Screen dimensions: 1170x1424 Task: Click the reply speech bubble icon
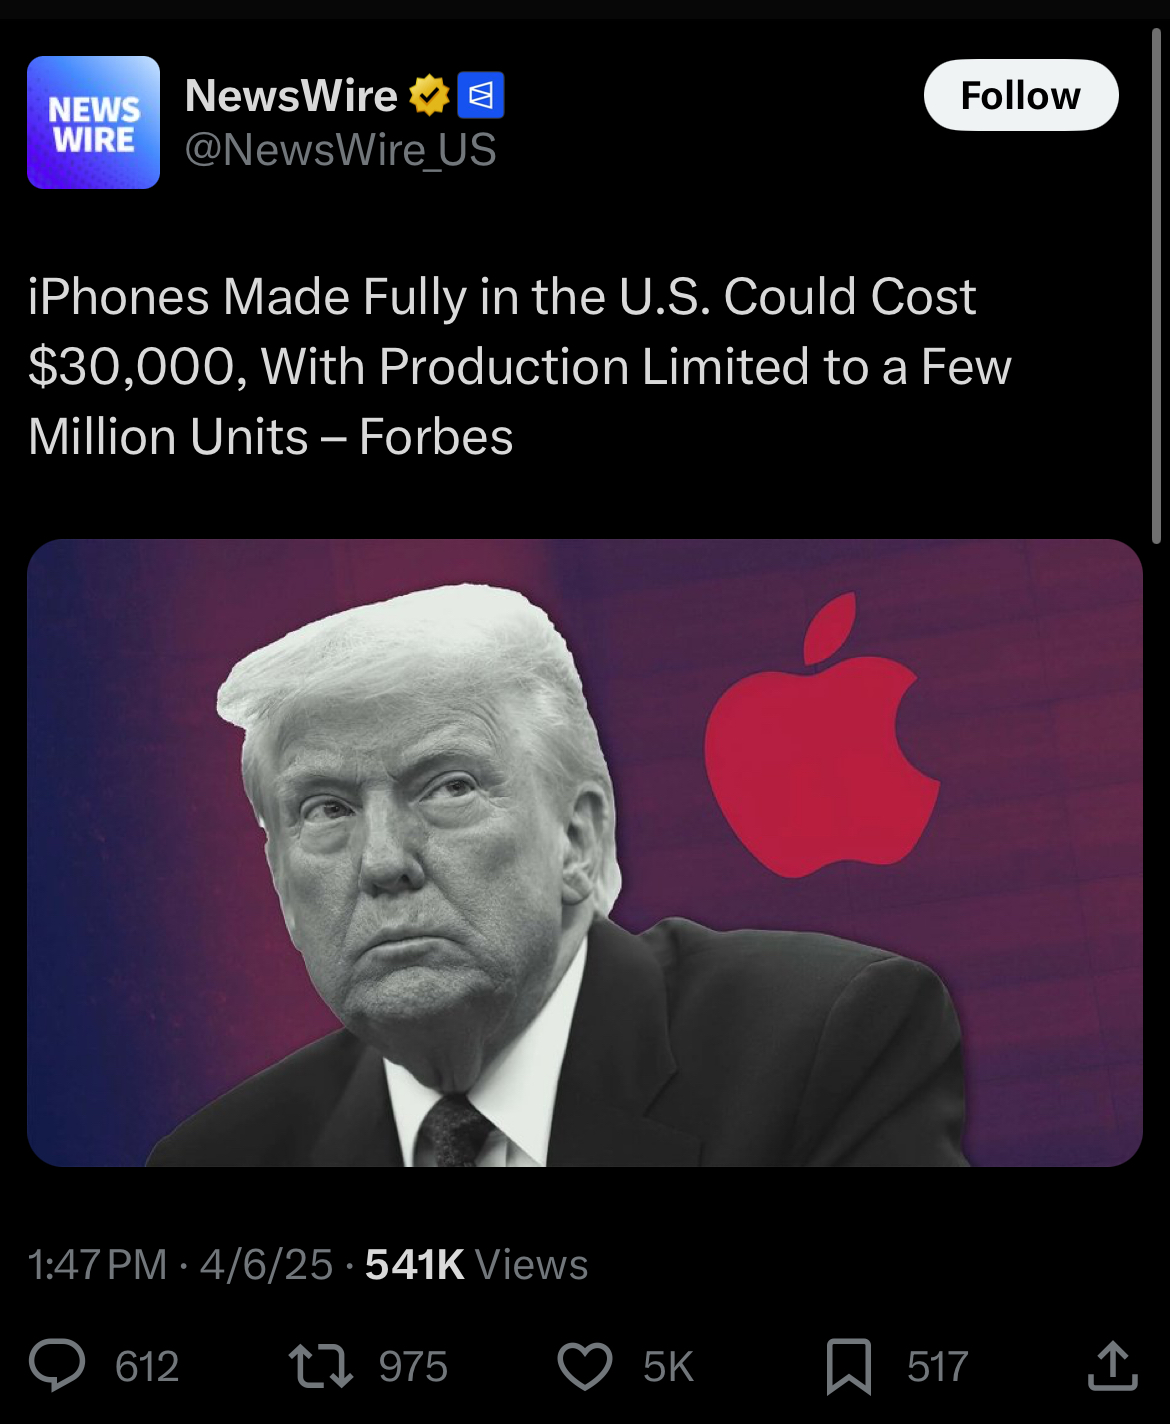57,1366
